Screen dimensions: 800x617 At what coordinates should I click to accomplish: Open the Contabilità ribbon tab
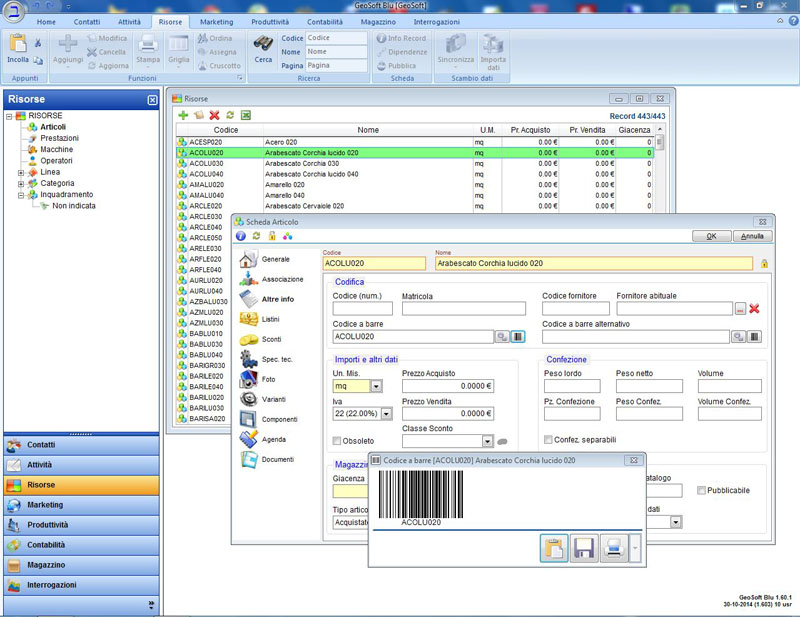[324, 21]
